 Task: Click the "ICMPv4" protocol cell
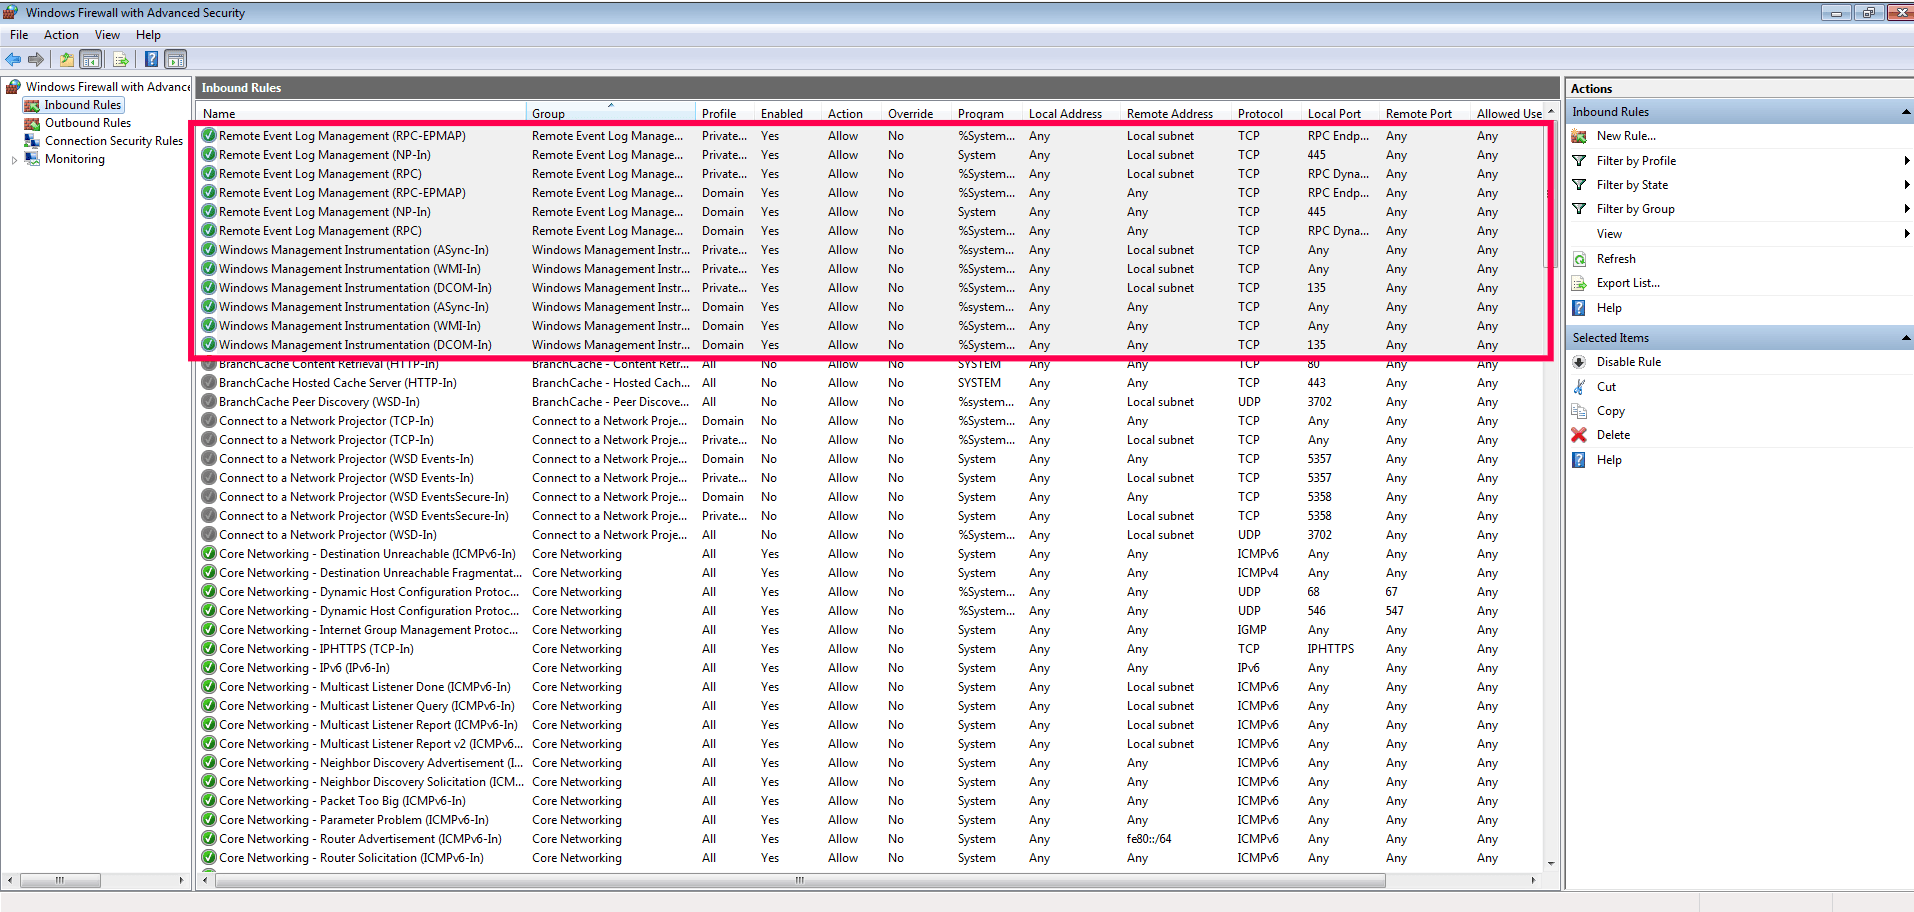pyautogui.click(x=1258, y=573)
